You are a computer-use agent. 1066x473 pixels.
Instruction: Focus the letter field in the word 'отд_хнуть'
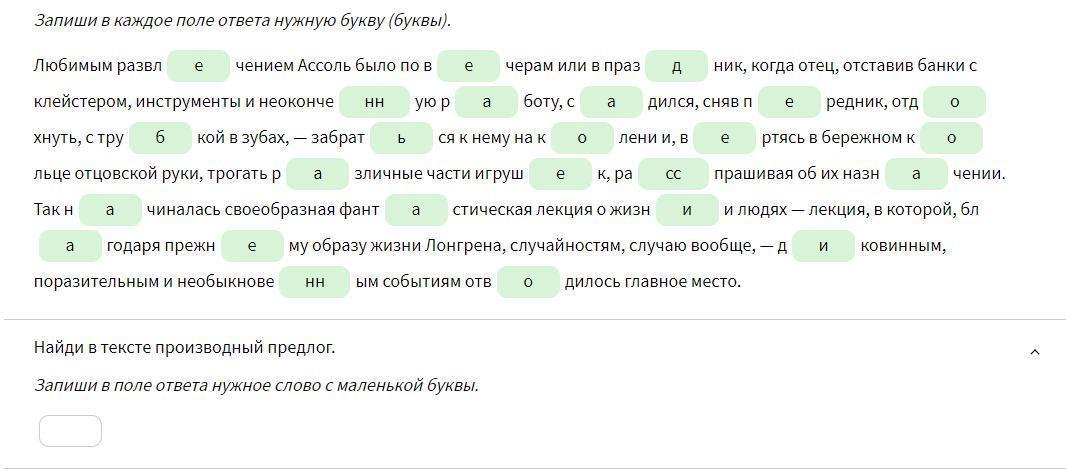point(954,102)
